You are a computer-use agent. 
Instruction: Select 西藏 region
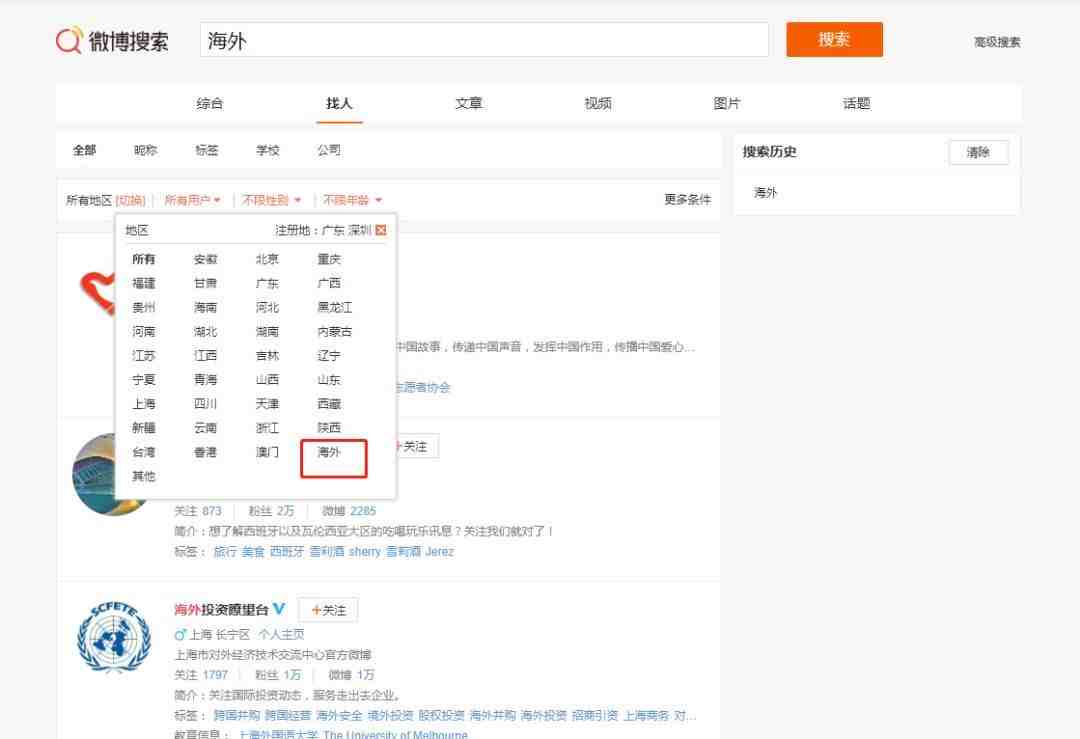(x=329, y=404)
